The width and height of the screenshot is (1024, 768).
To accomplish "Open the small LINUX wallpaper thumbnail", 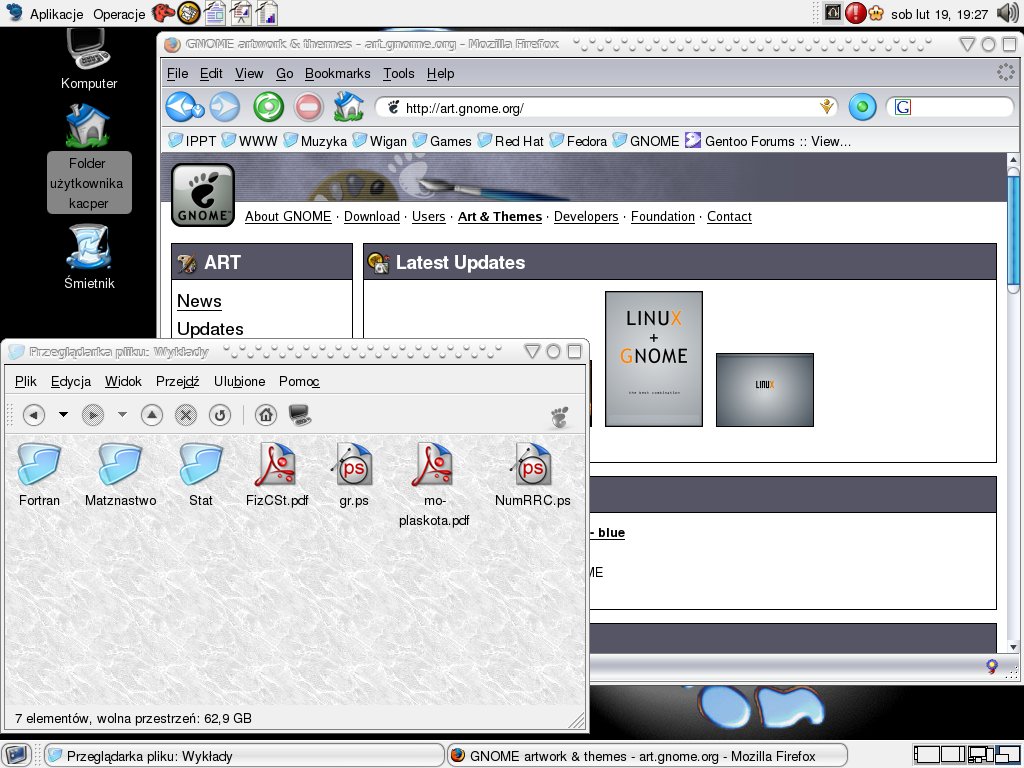I will point(765,390).
